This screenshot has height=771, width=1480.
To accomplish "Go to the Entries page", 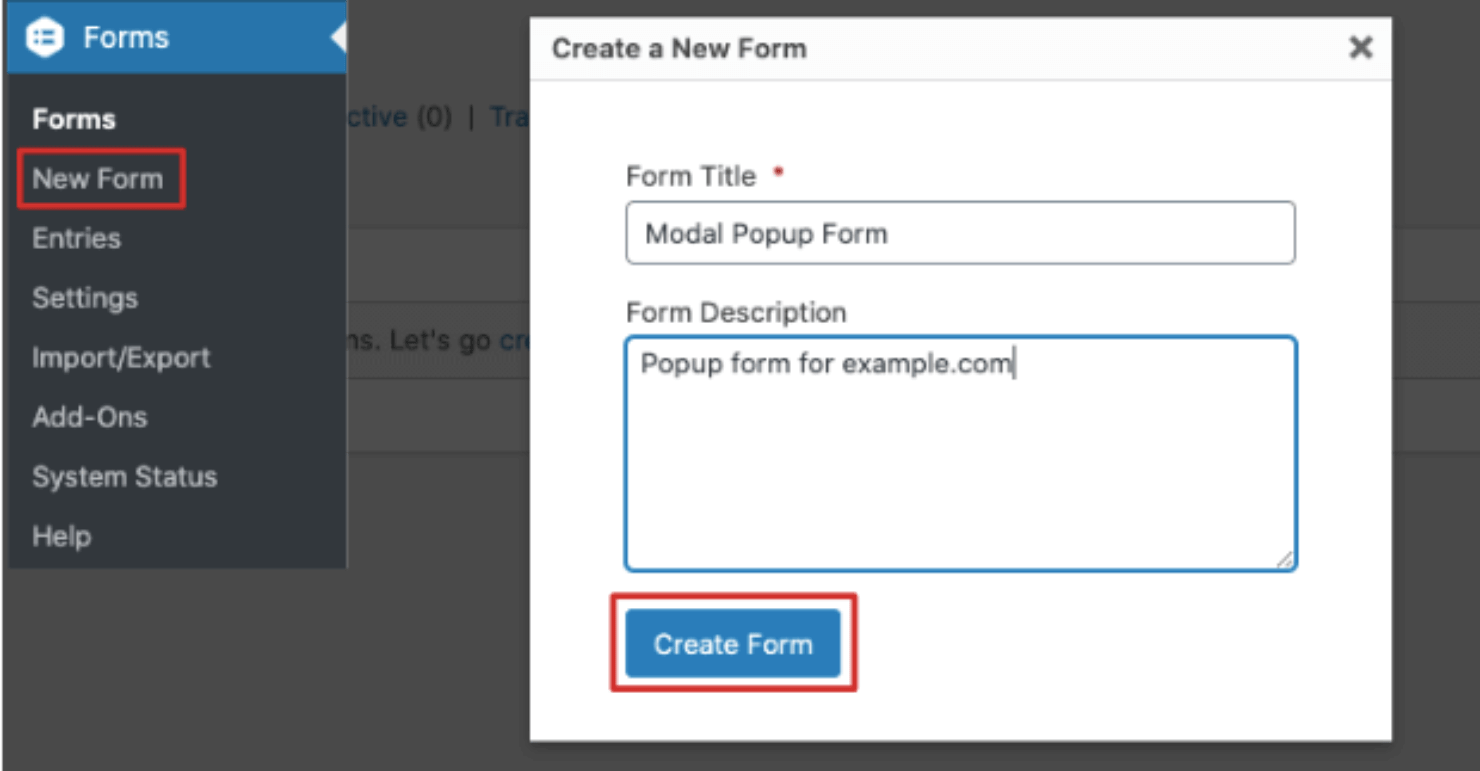I will 76,238.
